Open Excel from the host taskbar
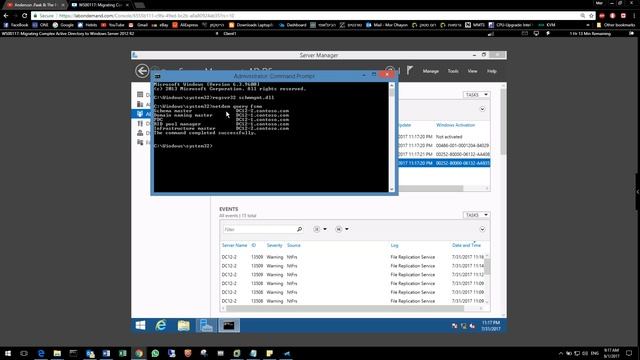Screen dimensions: 640x360 [x=122, y=353]
